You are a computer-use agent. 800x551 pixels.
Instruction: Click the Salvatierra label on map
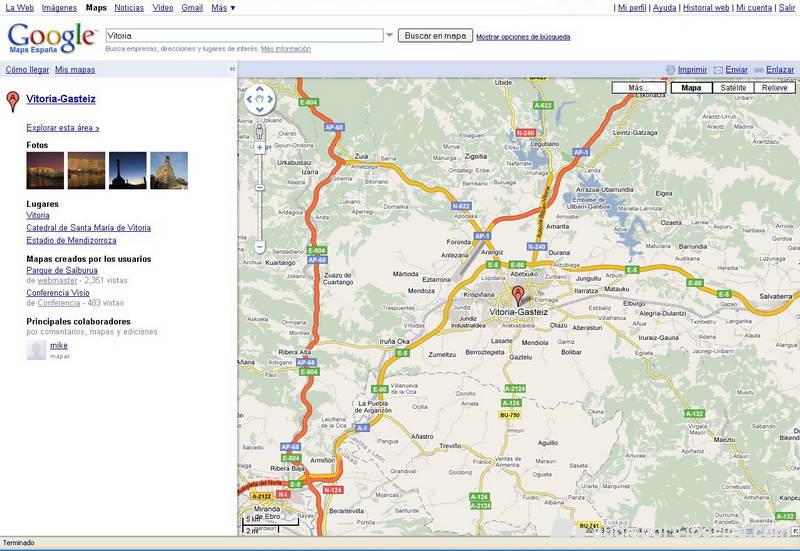pos(776,296)
